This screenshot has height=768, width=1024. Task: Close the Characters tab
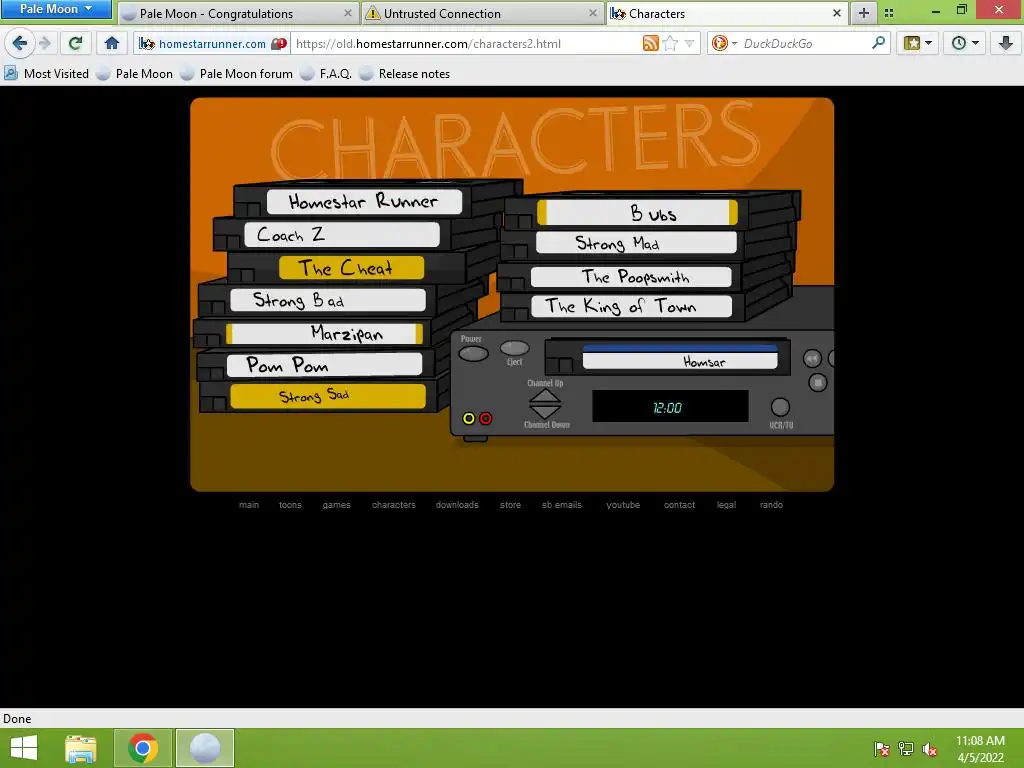pyautogui.click(x=837, y=13)
